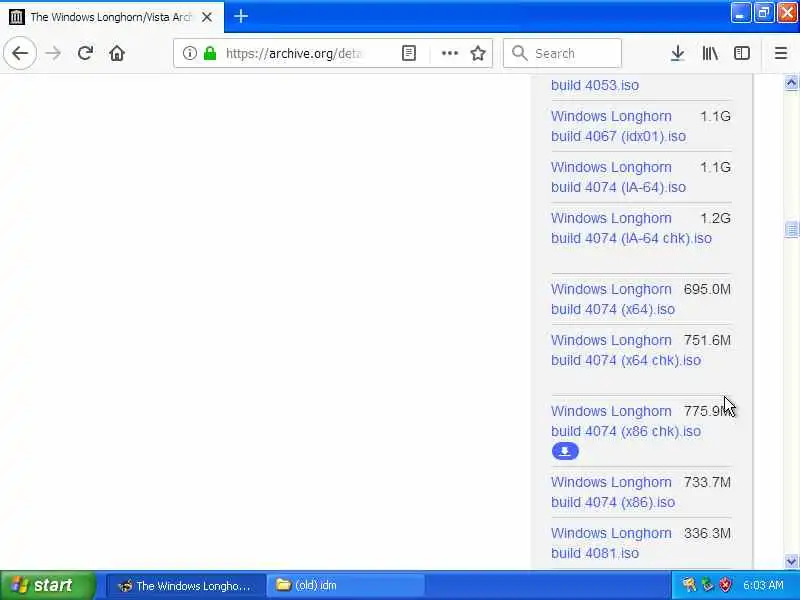
Task: Go back to the previous page
Action: (x=20, y=53)
